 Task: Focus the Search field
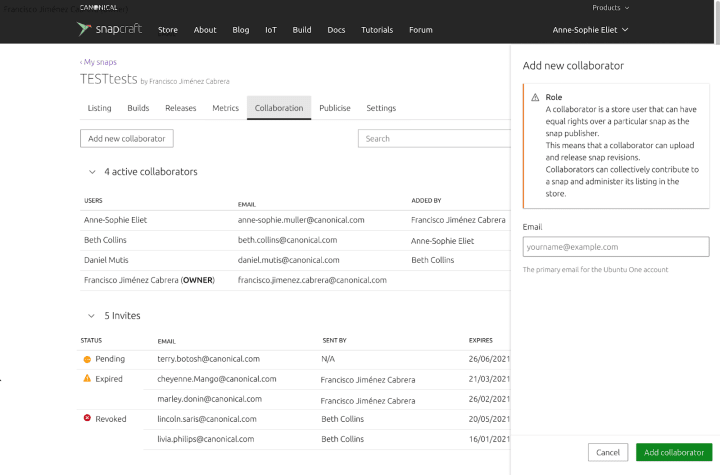434,138
